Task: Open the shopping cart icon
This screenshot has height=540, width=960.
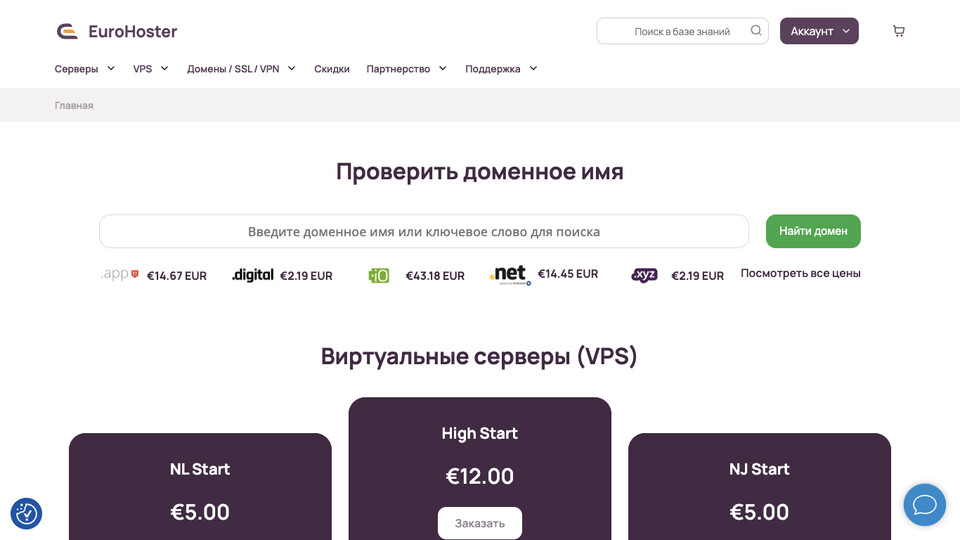Action: (x=898, y=31)
